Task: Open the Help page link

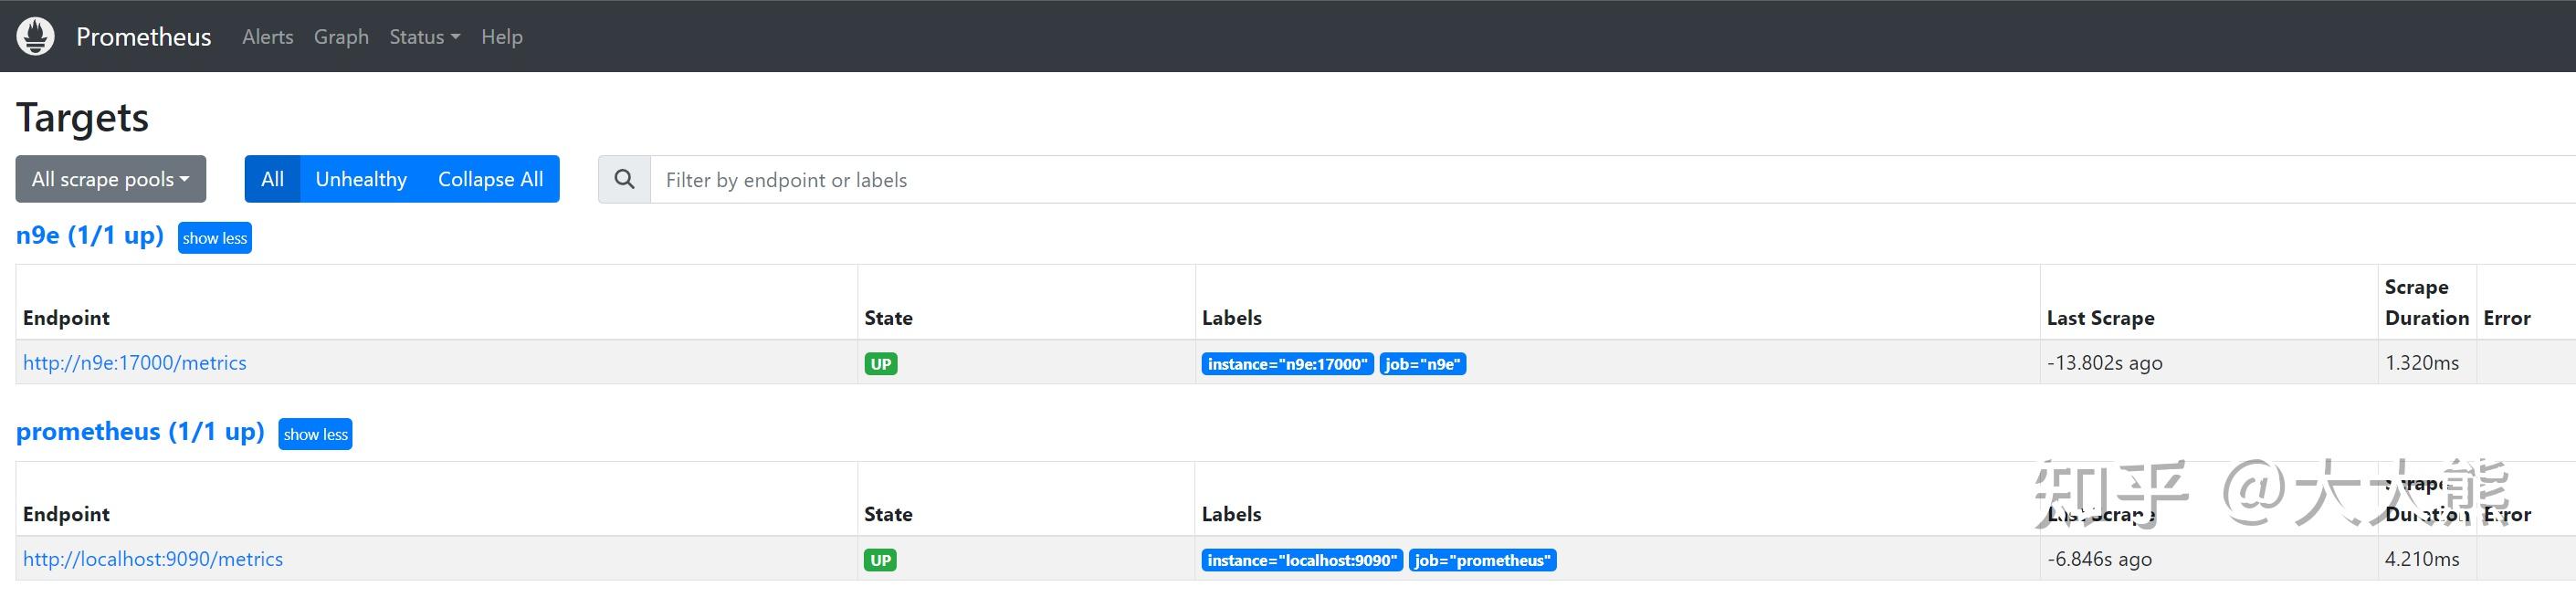Action: point(502,37)
